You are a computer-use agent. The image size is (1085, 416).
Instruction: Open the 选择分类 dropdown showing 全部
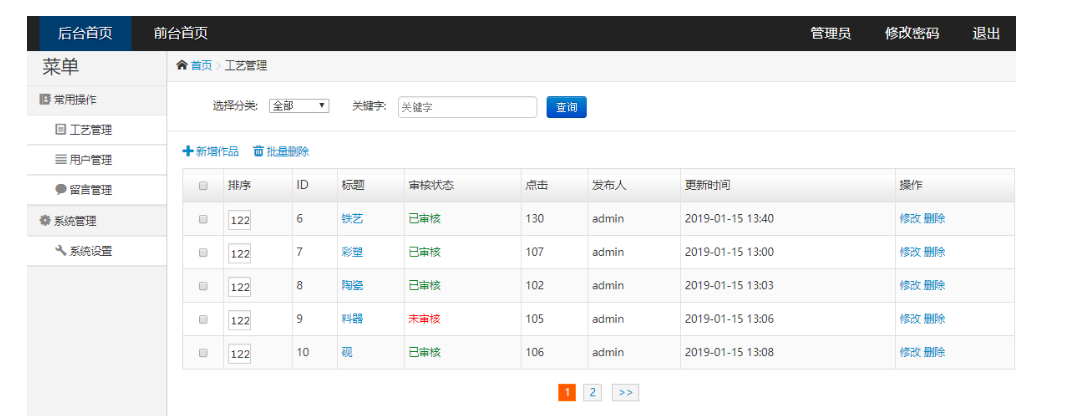[299, 106]
